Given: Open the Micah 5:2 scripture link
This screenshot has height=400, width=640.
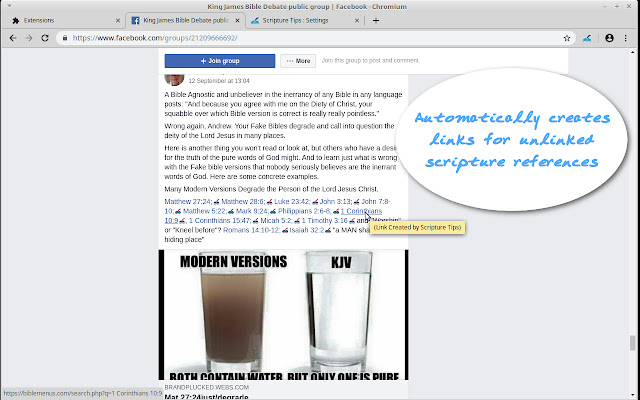Looking at the screenshot, I should [276, 221].
